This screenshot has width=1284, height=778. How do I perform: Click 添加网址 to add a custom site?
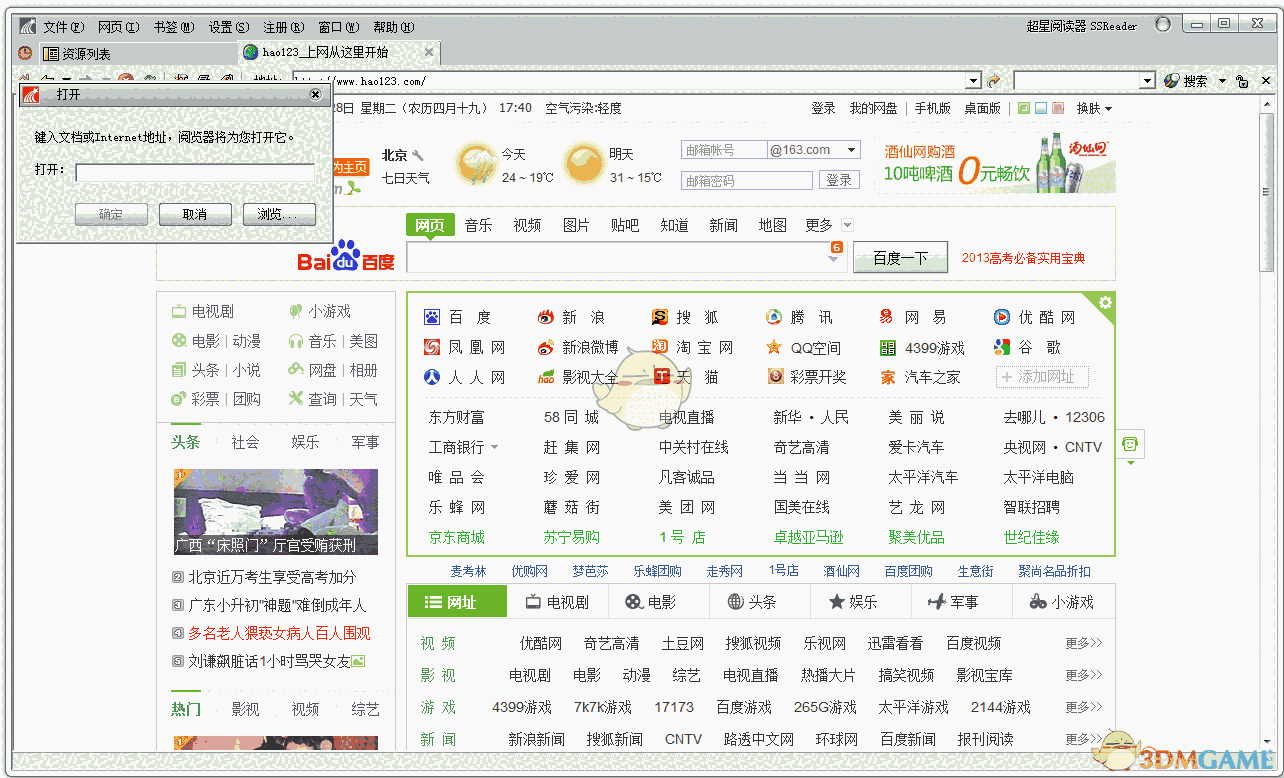point(1040,377)
